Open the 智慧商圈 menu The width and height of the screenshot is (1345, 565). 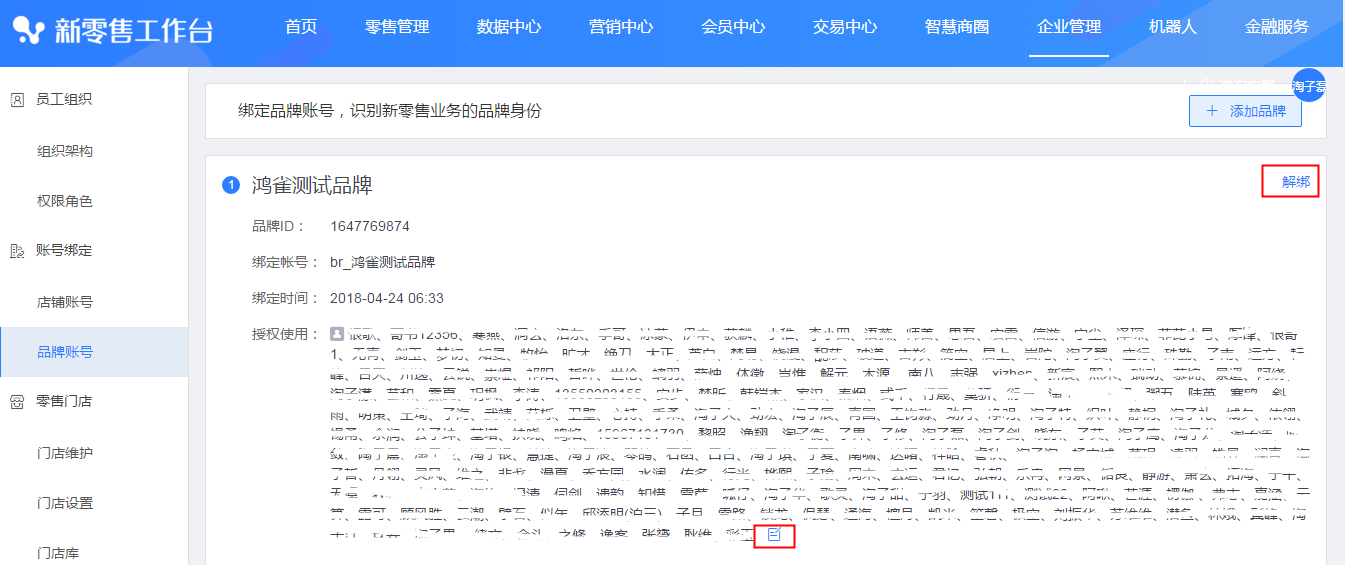(x=957, y=27)
